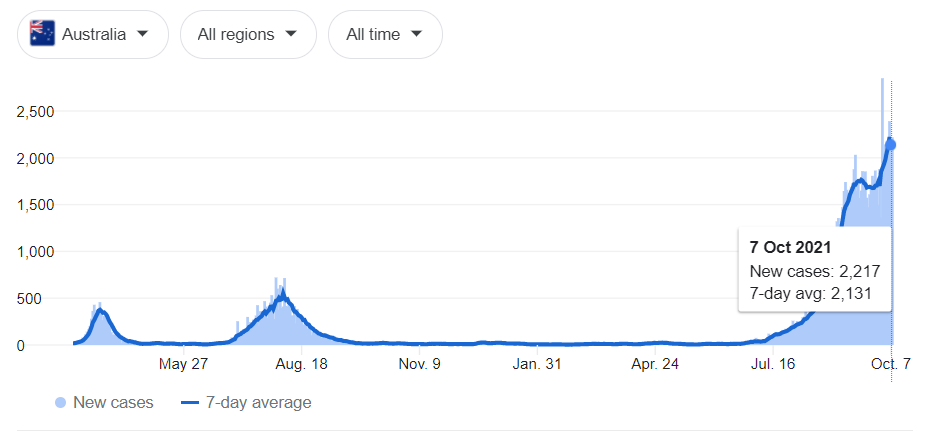The height and width of the screenshot is (446, 939).
Task: Click the Apr. 24 date label
Action: coord(655,364)
